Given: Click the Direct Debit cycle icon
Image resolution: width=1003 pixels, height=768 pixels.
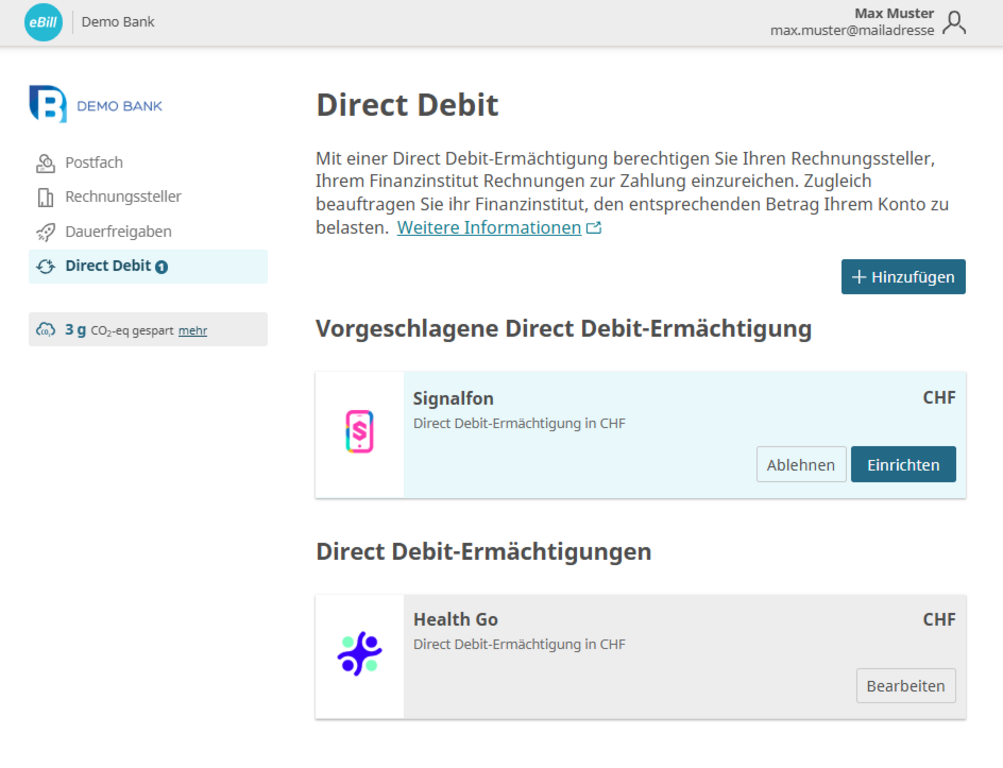Looking at the screenshot, I should pyautogui.click(x=46, y=266).
